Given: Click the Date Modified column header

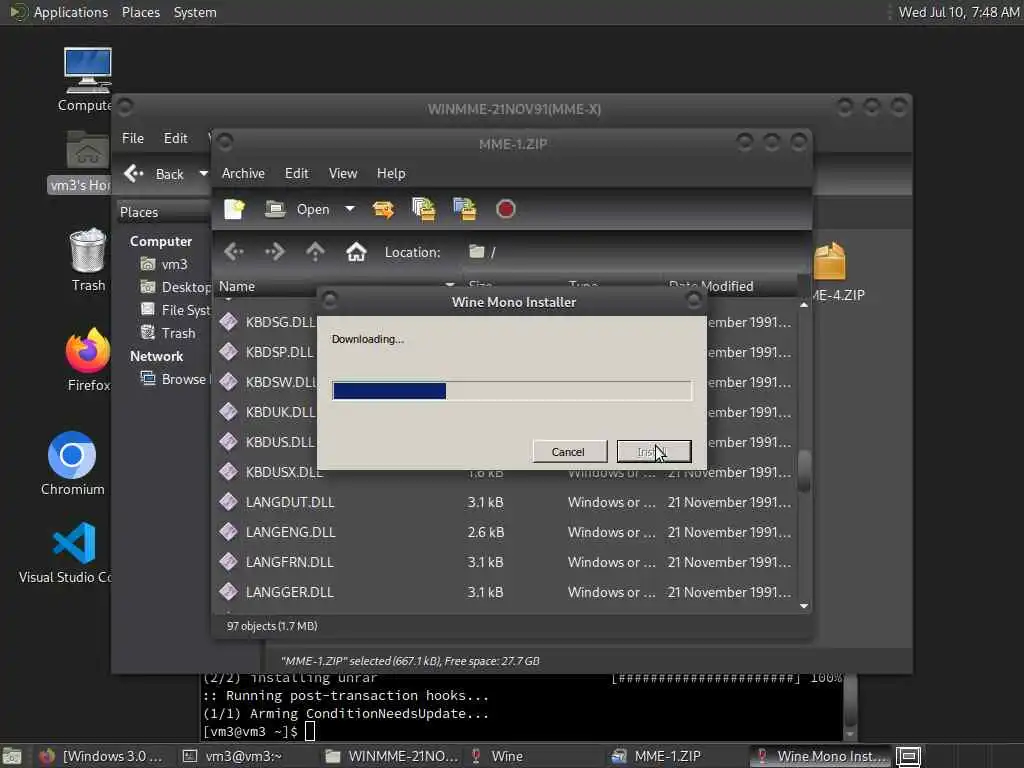Looking at the screenshot, I should pos(731,286).
